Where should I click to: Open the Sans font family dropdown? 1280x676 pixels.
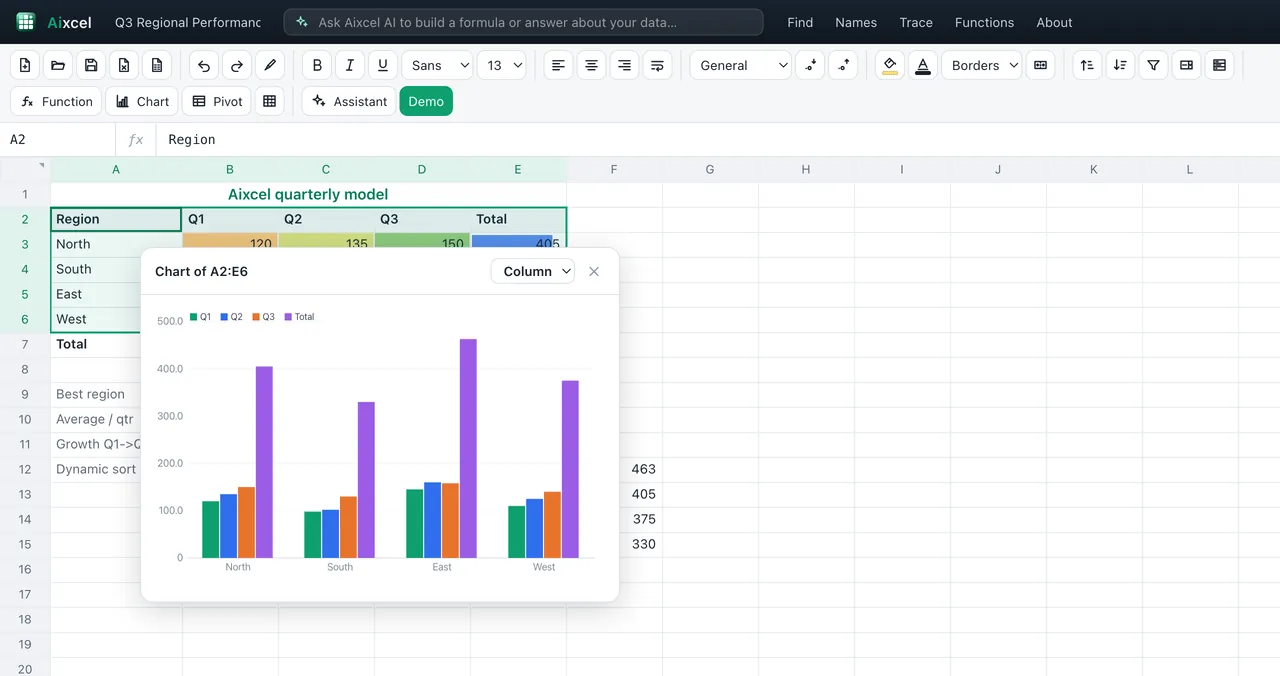click(438, 65)
